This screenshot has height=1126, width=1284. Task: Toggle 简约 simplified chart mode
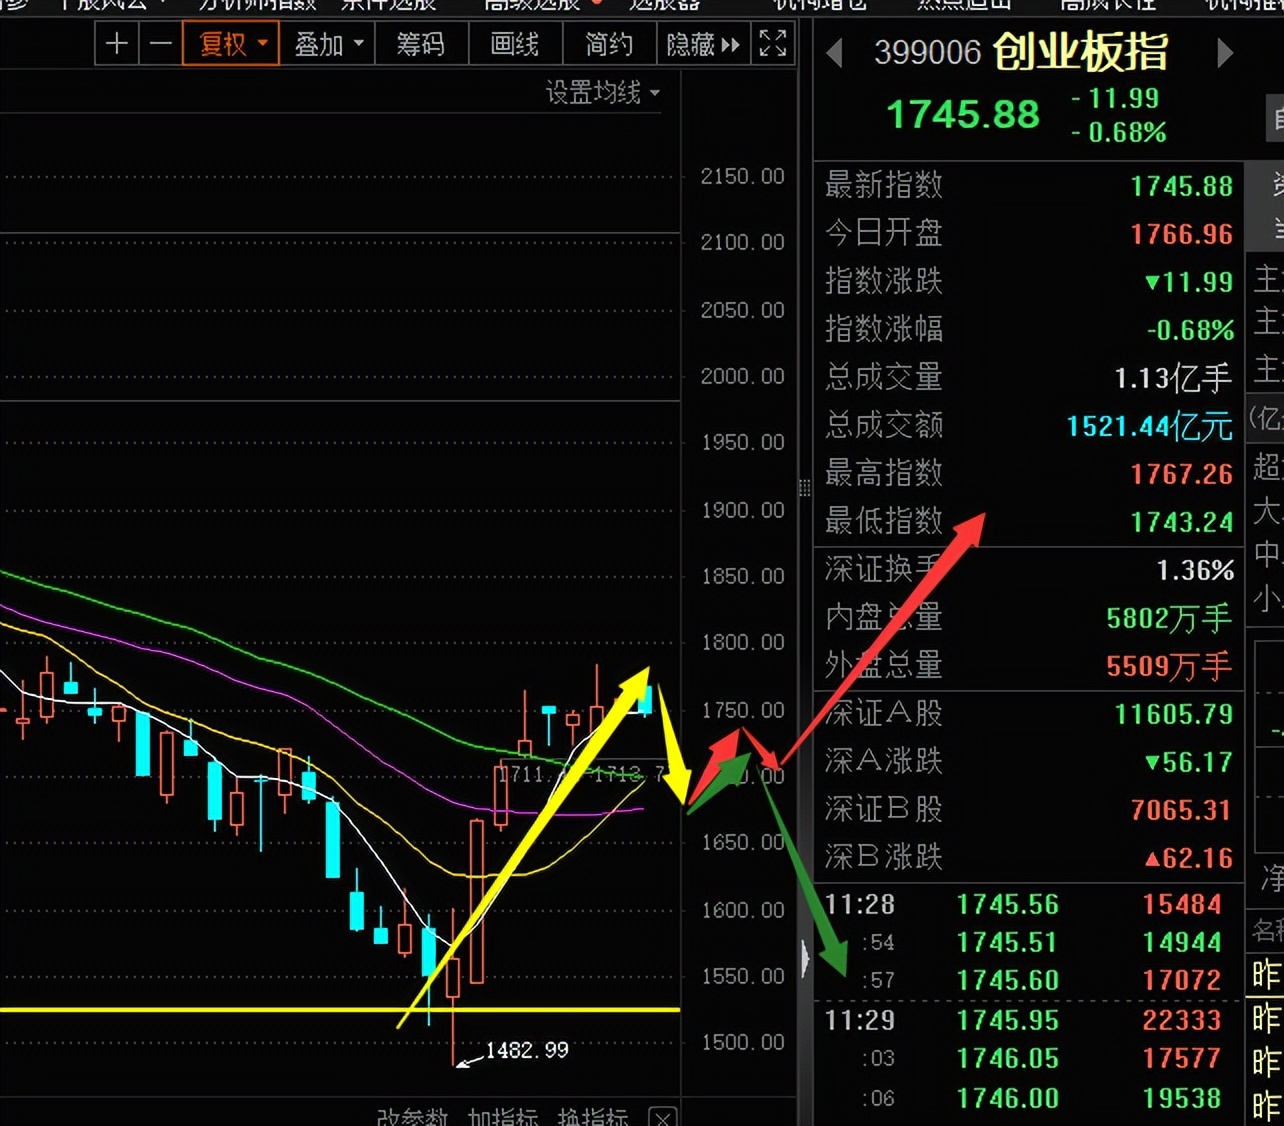pyautogui.click(x=608, y=44)
